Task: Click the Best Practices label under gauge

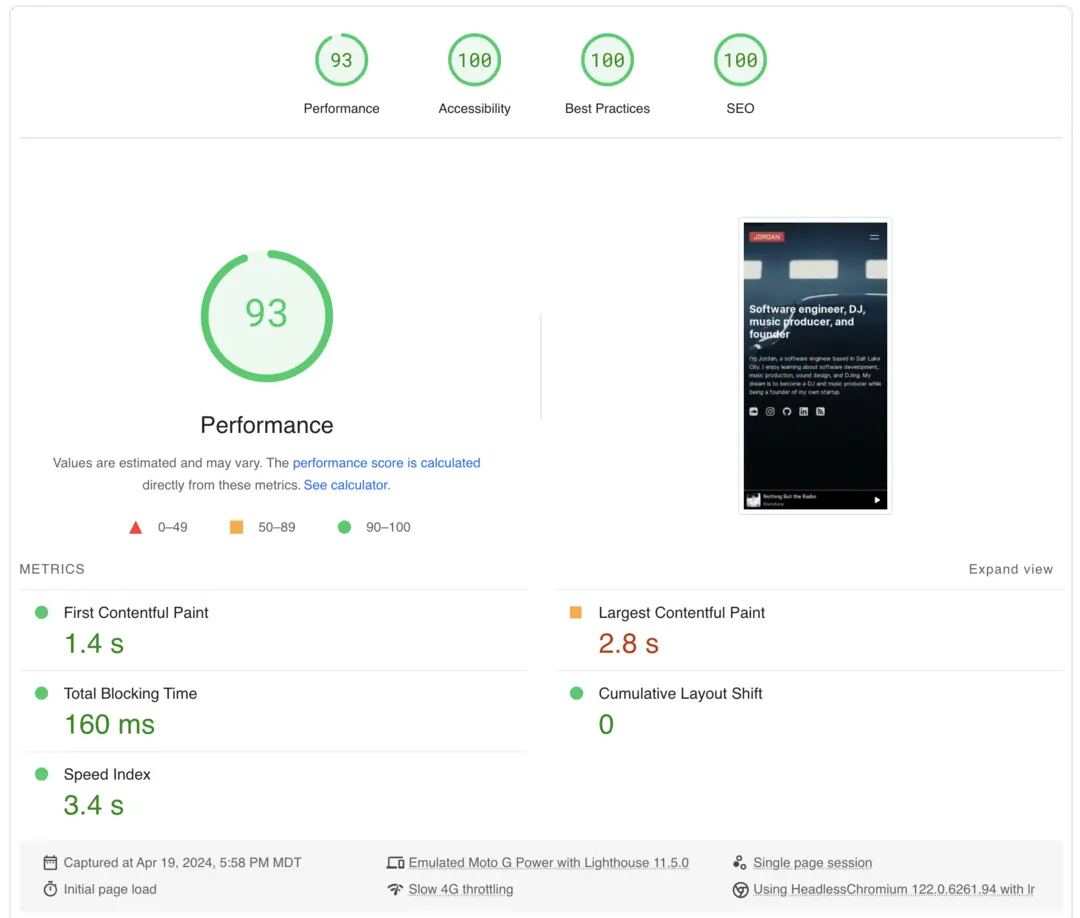Action: 607,108
